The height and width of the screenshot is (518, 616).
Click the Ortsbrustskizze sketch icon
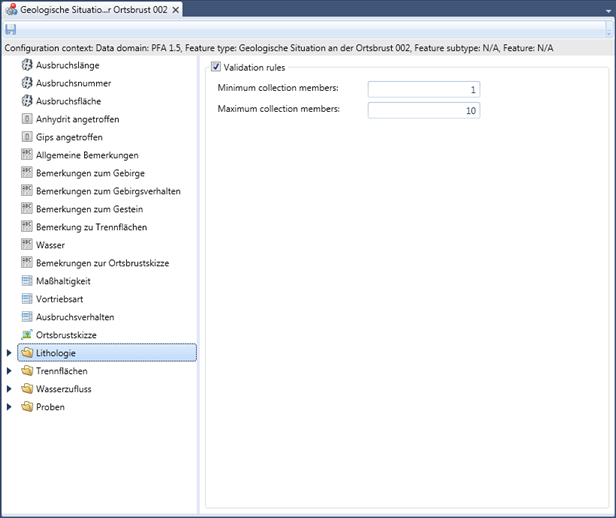27,335
